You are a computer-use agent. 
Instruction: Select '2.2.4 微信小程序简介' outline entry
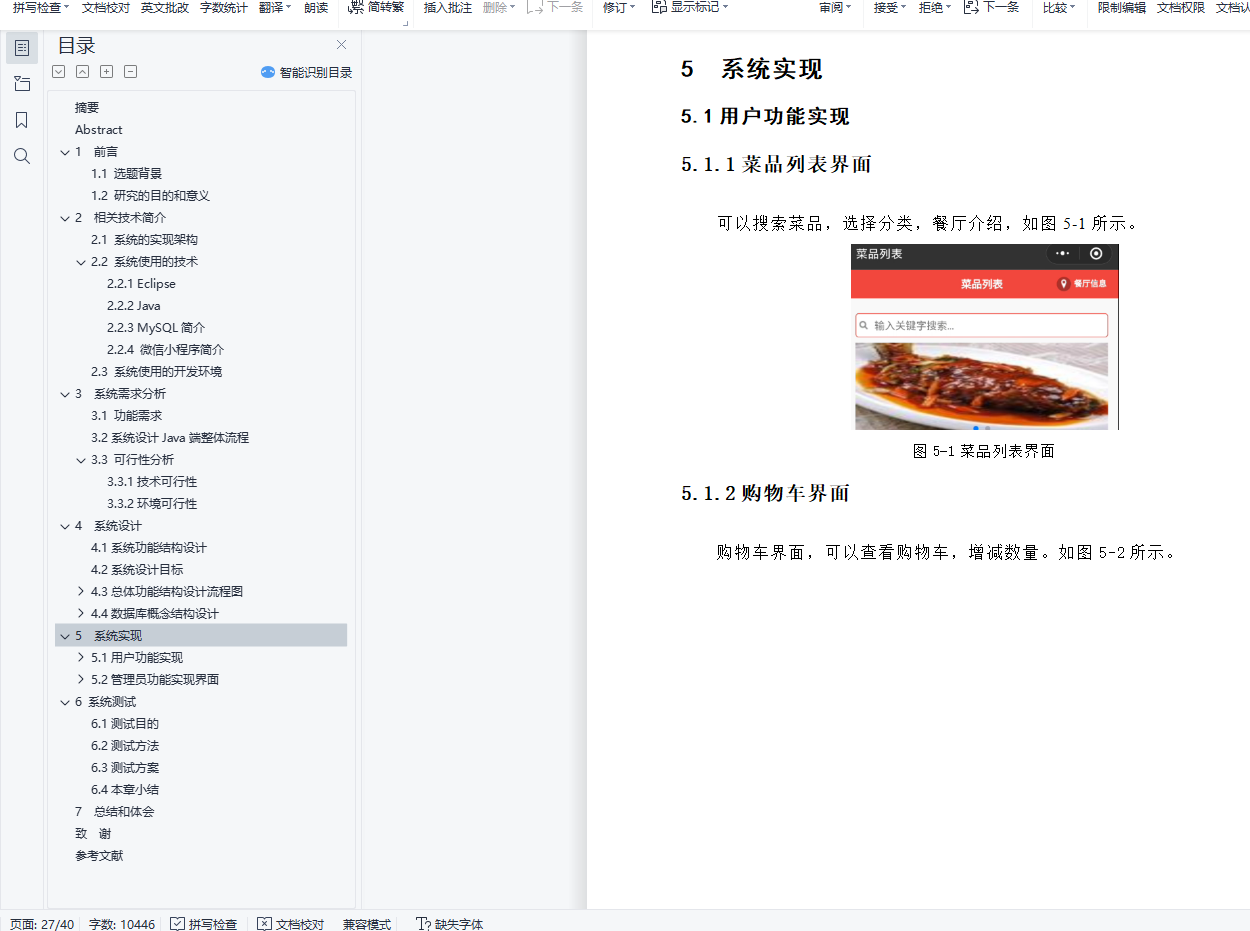pyautogui.click(x=166, y=350)
